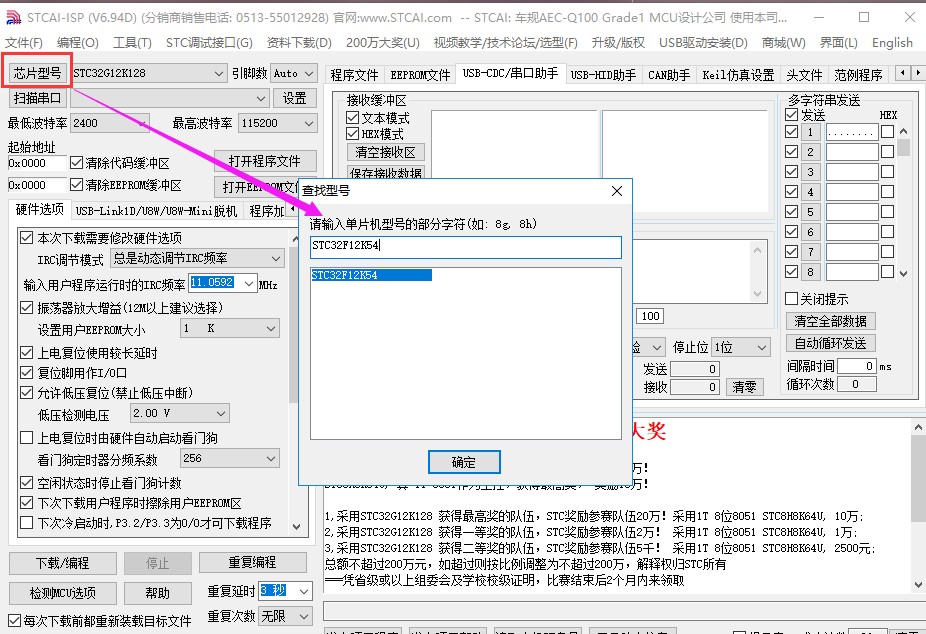Enable 上电复位时由硬件自动启动看门狗 checkbox

pyautogui.click(x=27, y=437)
